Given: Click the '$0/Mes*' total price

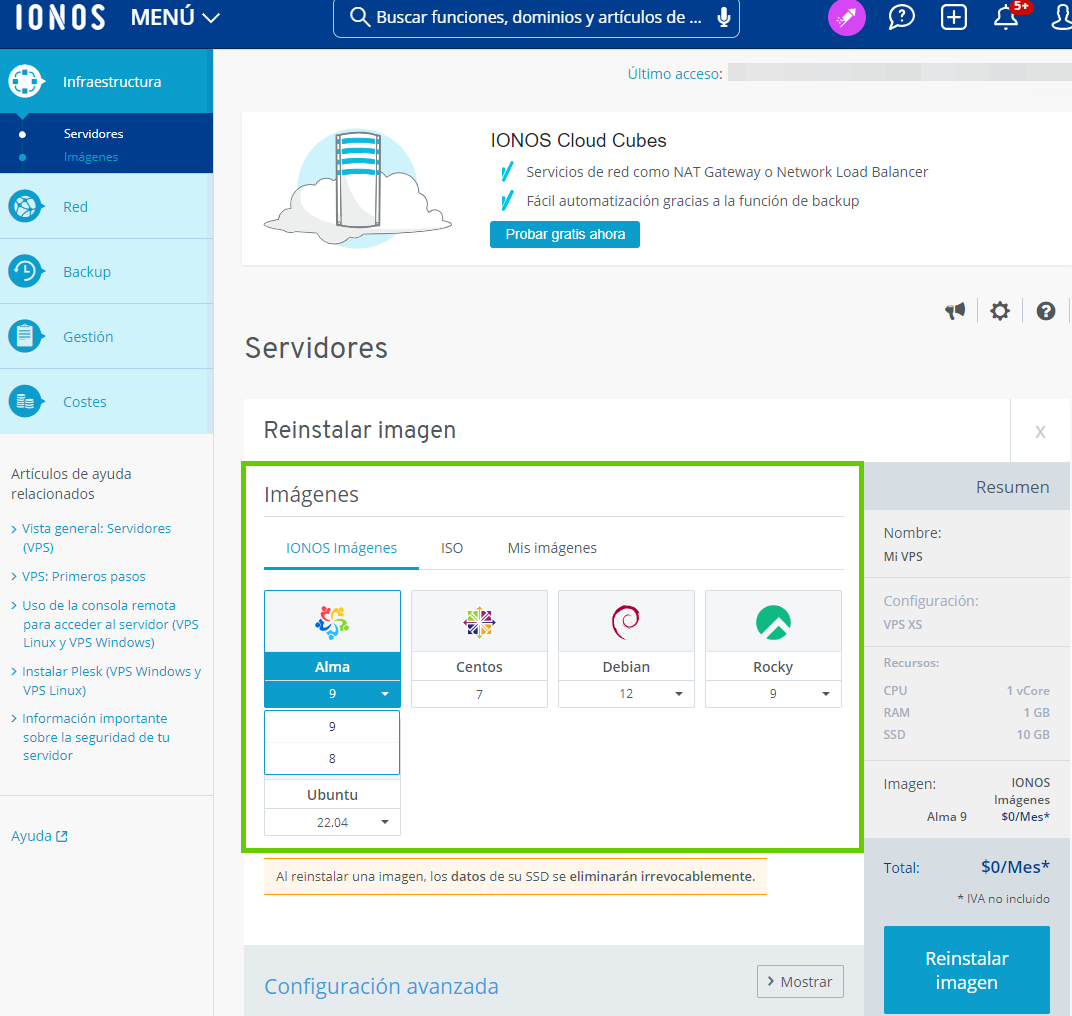Looking at the screenshot, I should pyautogui.click(x=1015, y=867).
